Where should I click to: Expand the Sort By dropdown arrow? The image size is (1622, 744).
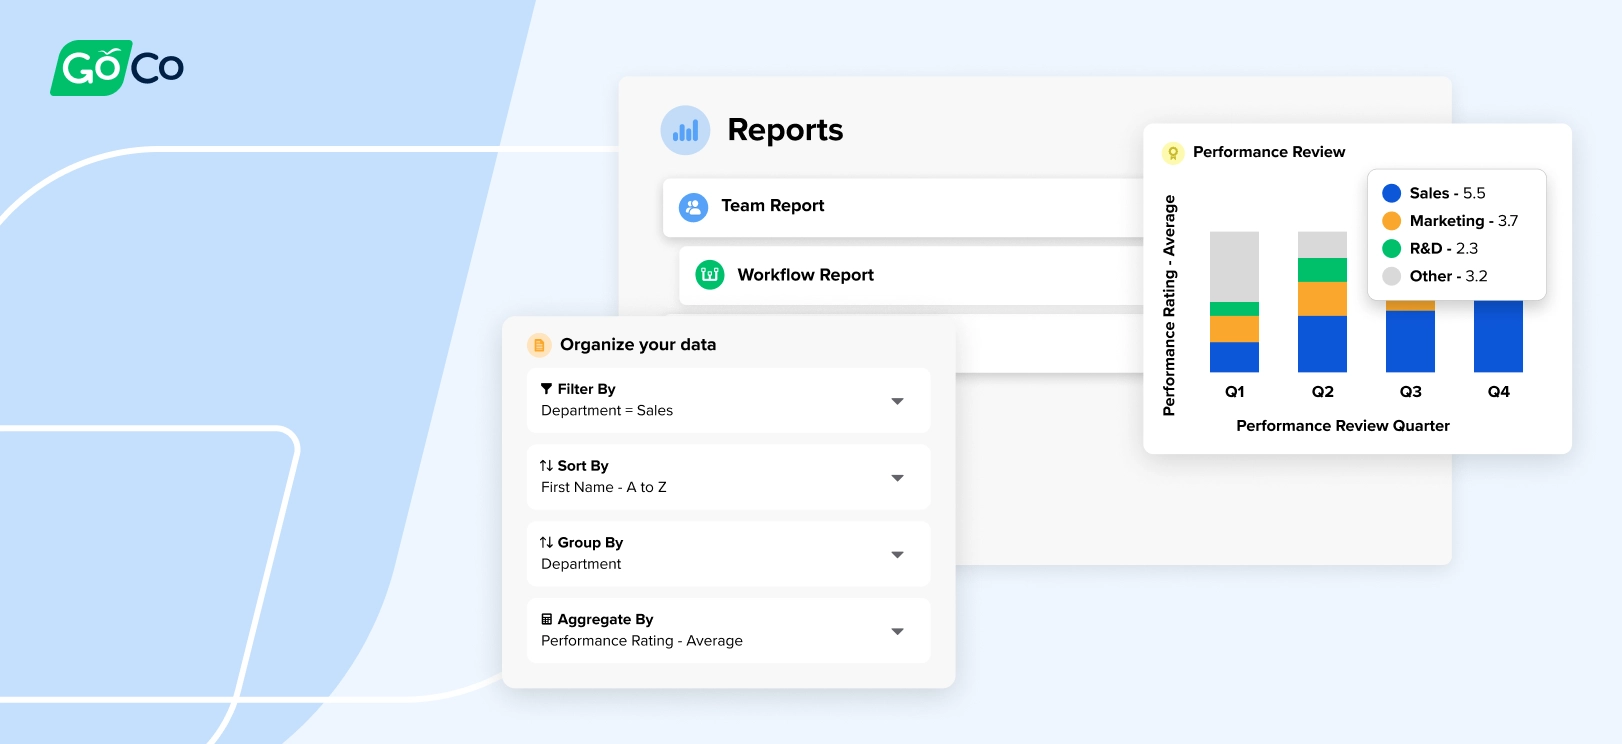[x=897, y=478]
